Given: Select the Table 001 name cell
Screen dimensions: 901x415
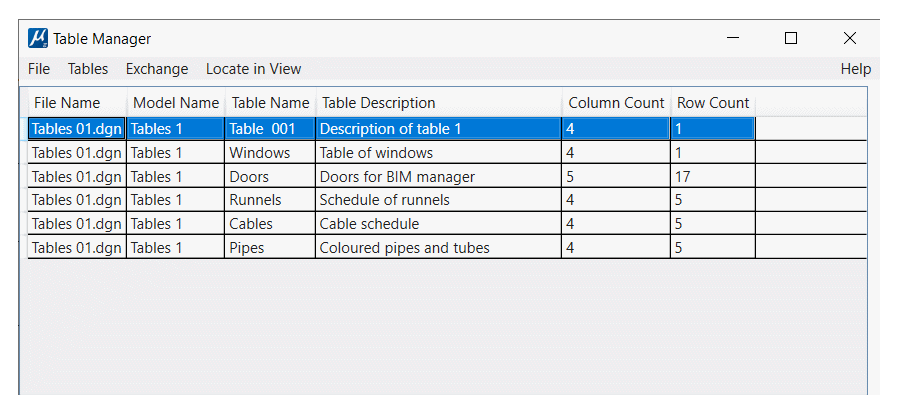Looking at the screenshot, I should point(270,129).
